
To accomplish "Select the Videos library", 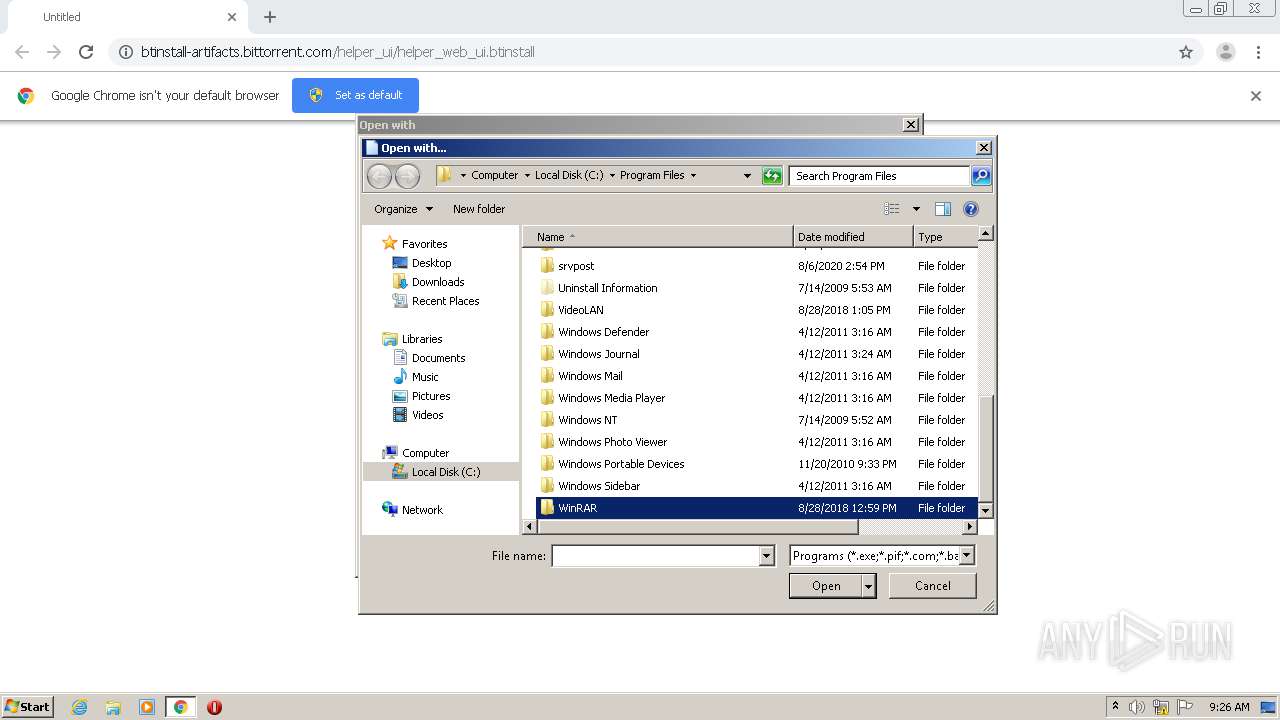I will pyautogui.click(x=427, y=415).
